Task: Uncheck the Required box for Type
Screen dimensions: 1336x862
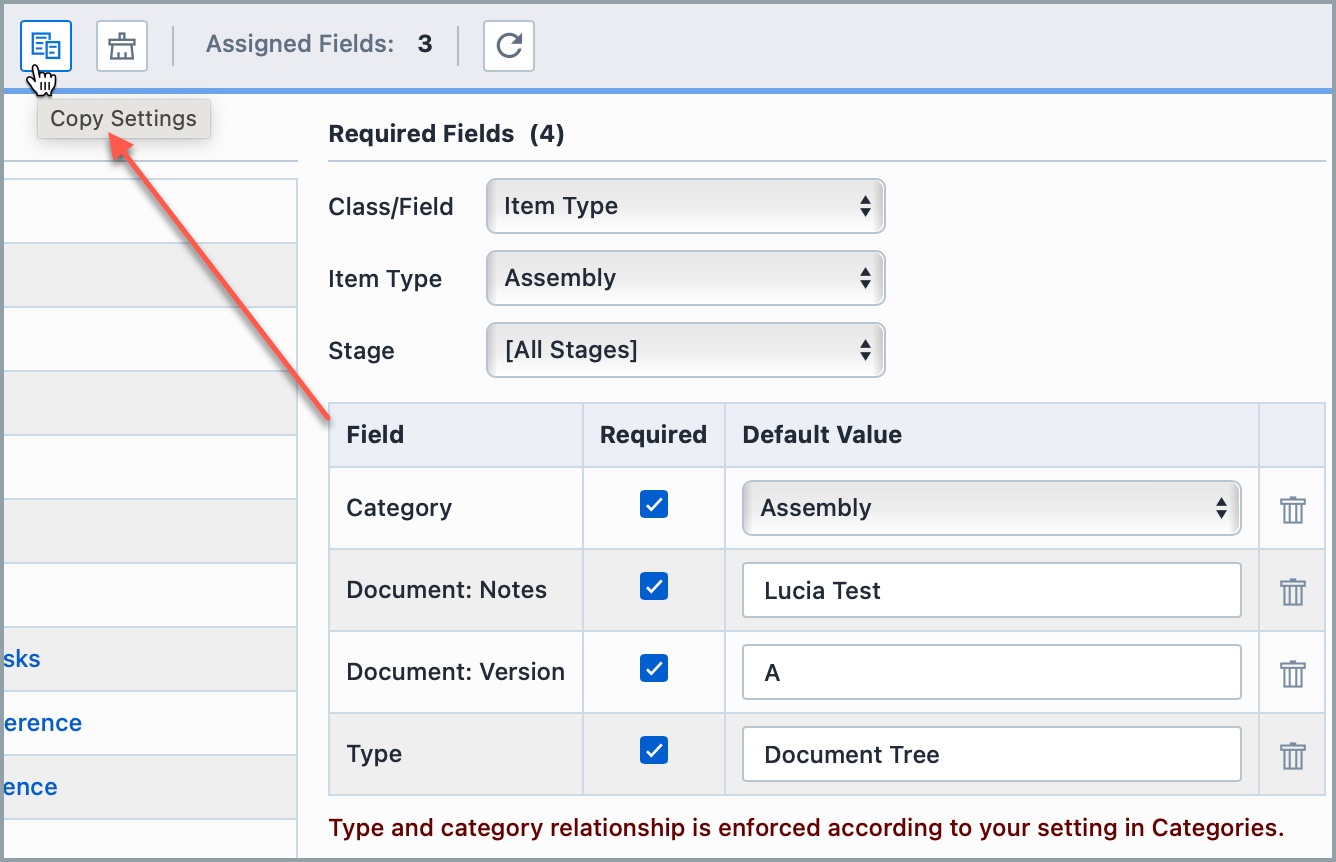Action: coord(653,750)
